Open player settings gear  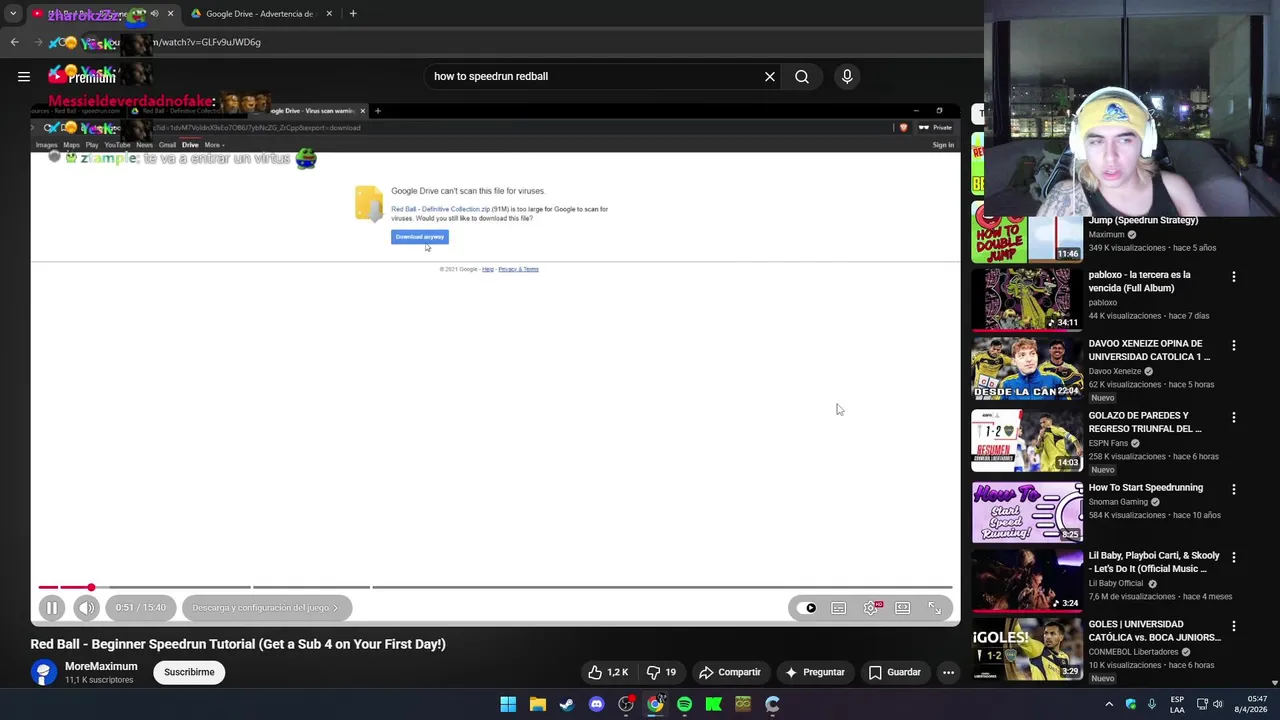pos(871,608)
